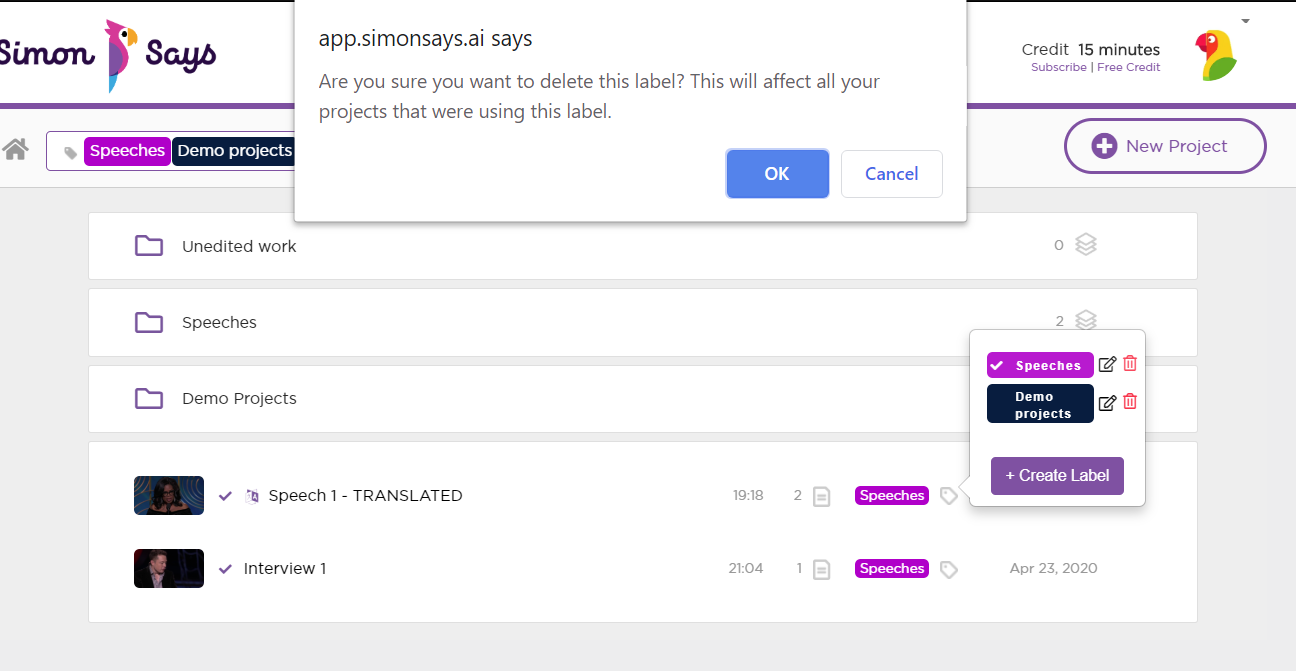Toggle the Demo projects label in popup
The image size is (1296, 671).
[x=1040, y=404]
